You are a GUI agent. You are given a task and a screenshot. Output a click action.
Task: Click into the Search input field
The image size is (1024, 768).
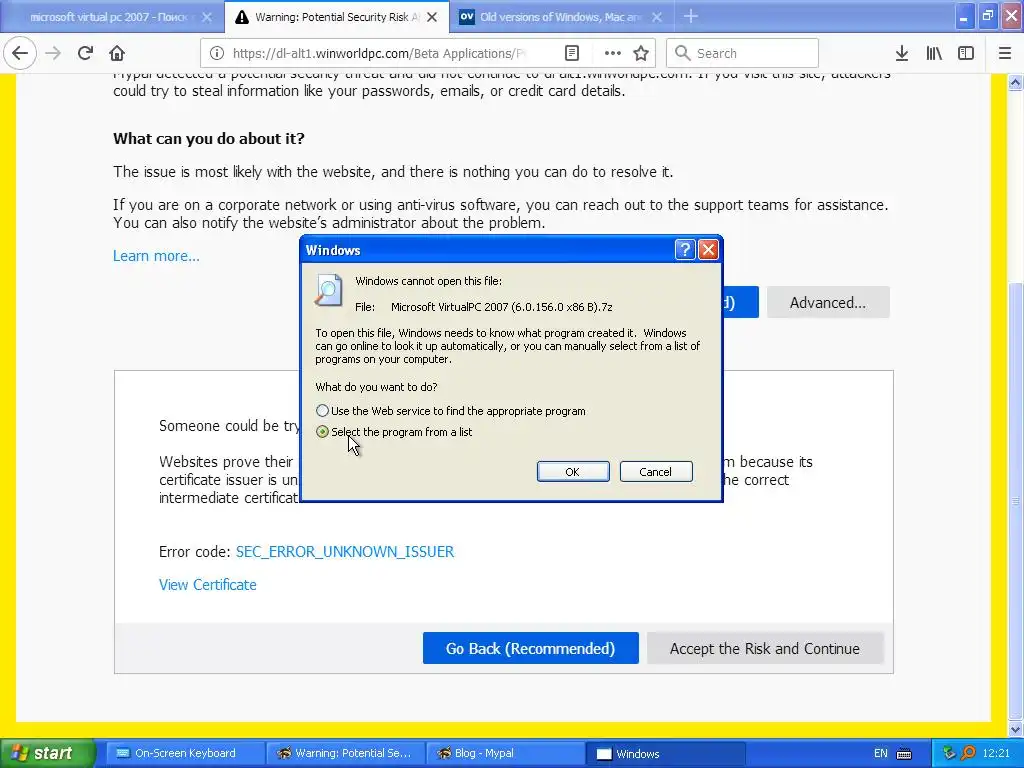742,53
